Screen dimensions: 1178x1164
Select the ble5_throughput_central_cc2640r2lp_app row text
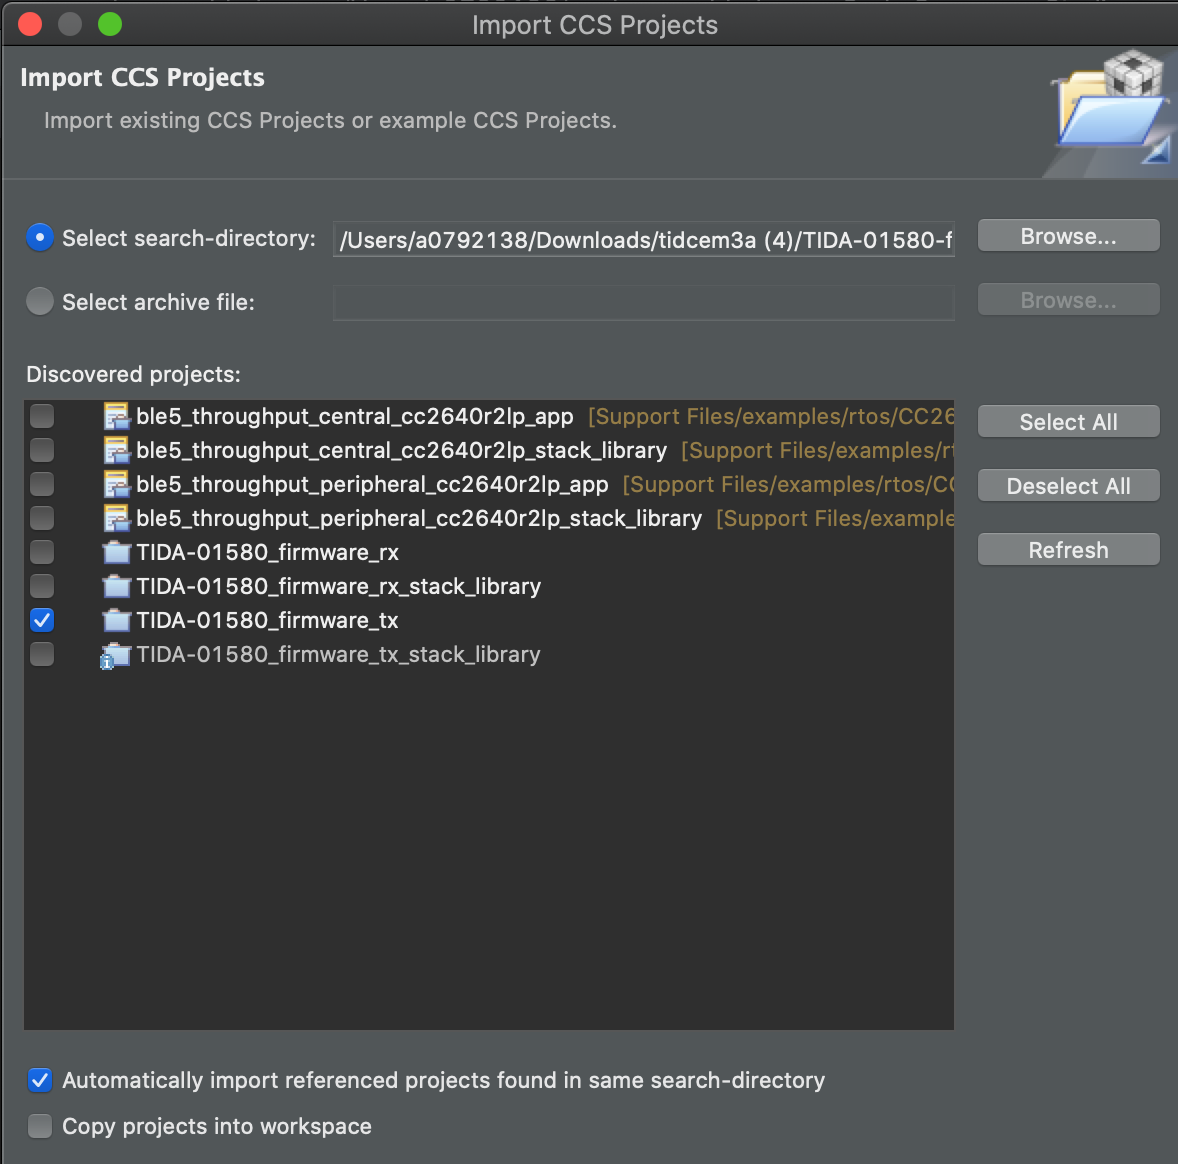355,416
